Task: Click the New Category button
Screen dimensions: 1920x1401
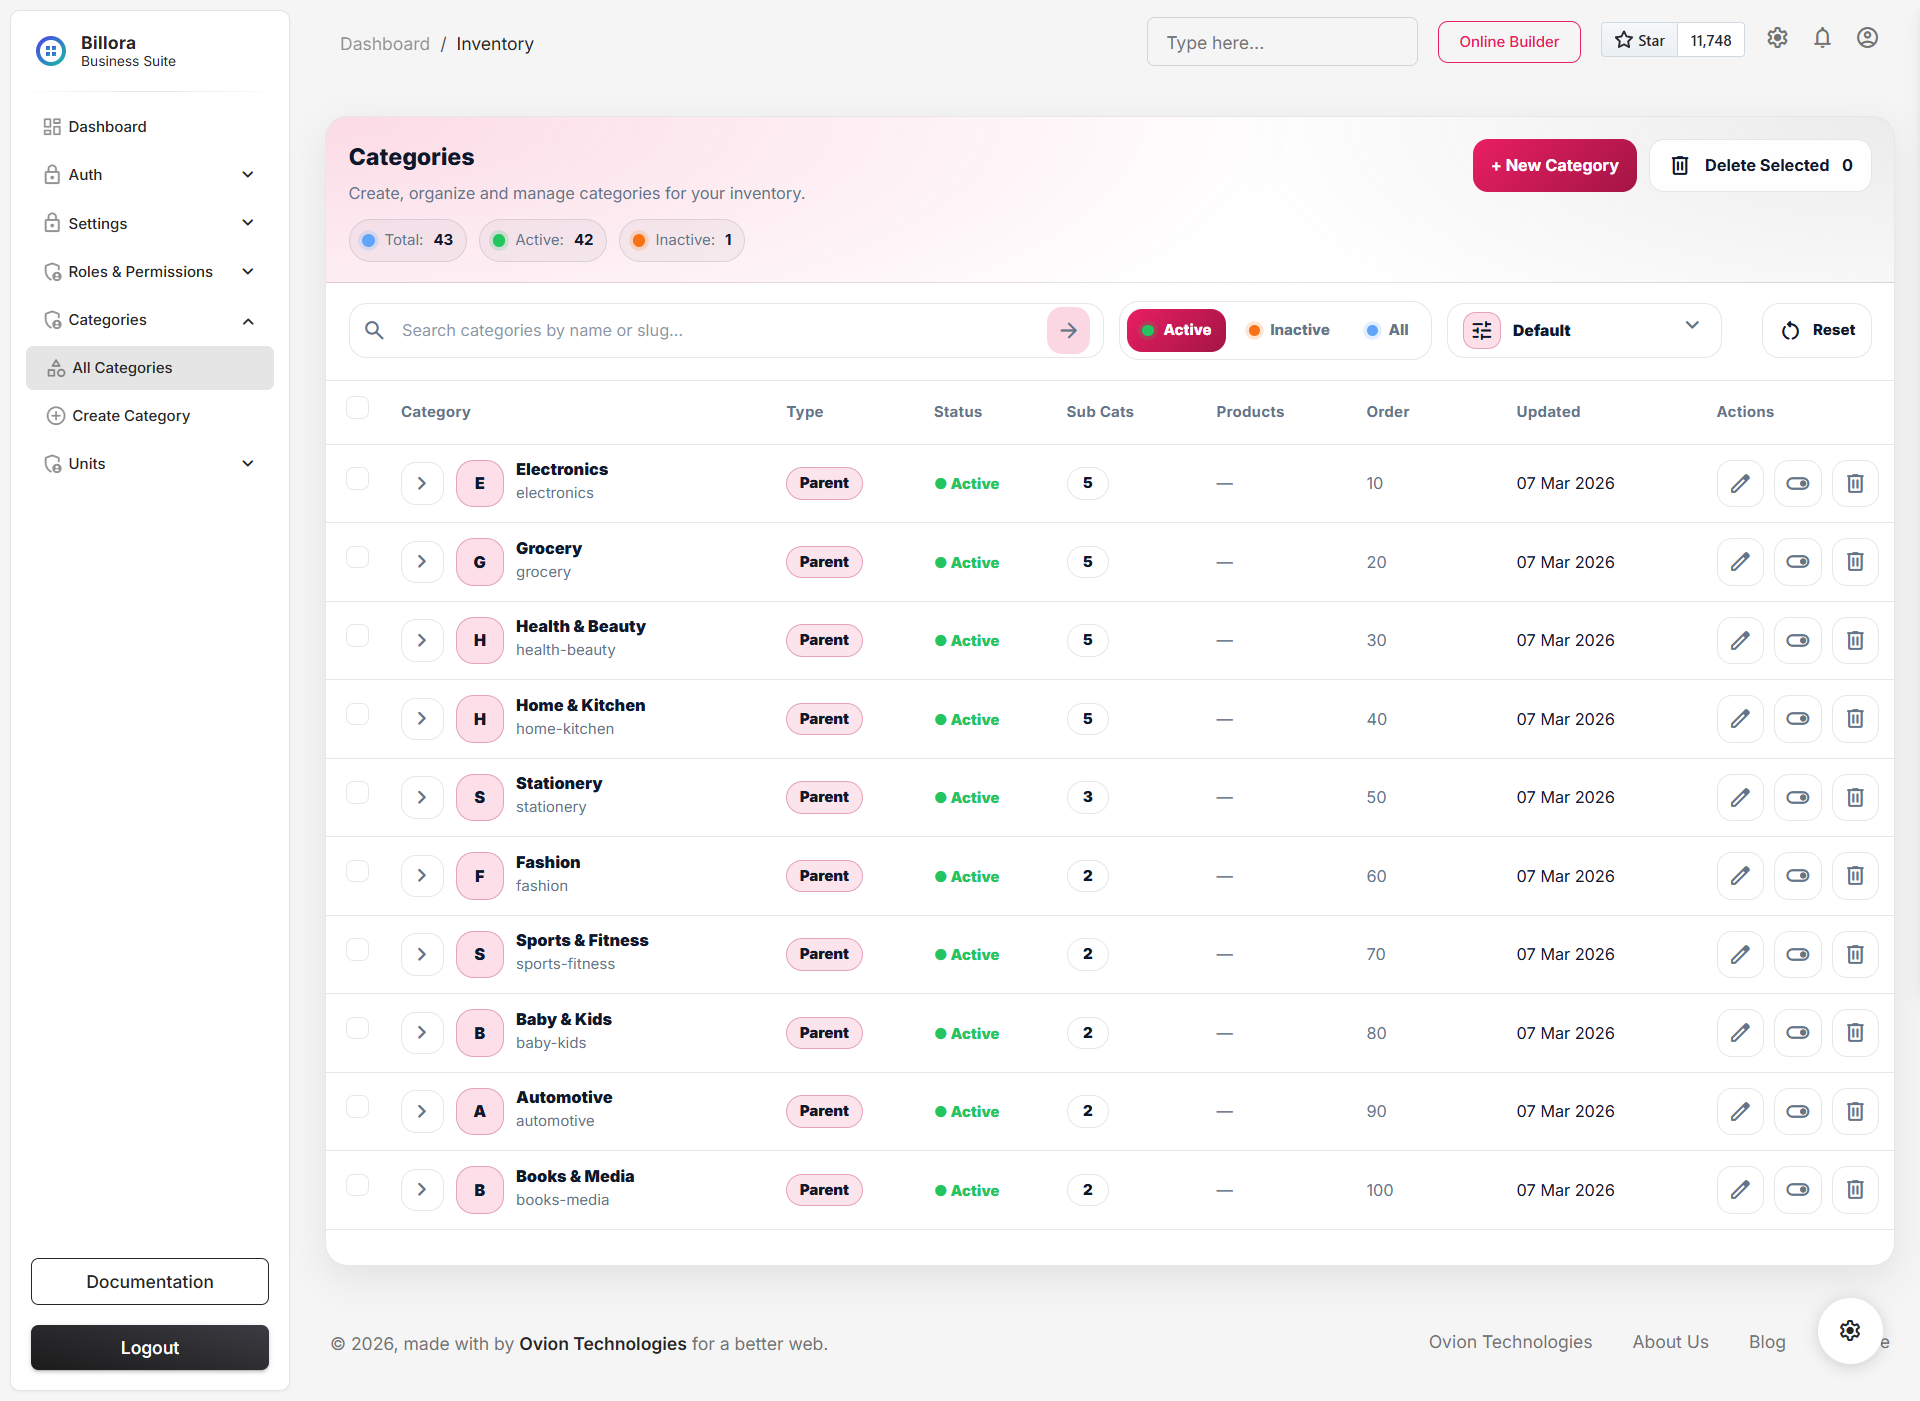Action: [x=1554, y=165]
